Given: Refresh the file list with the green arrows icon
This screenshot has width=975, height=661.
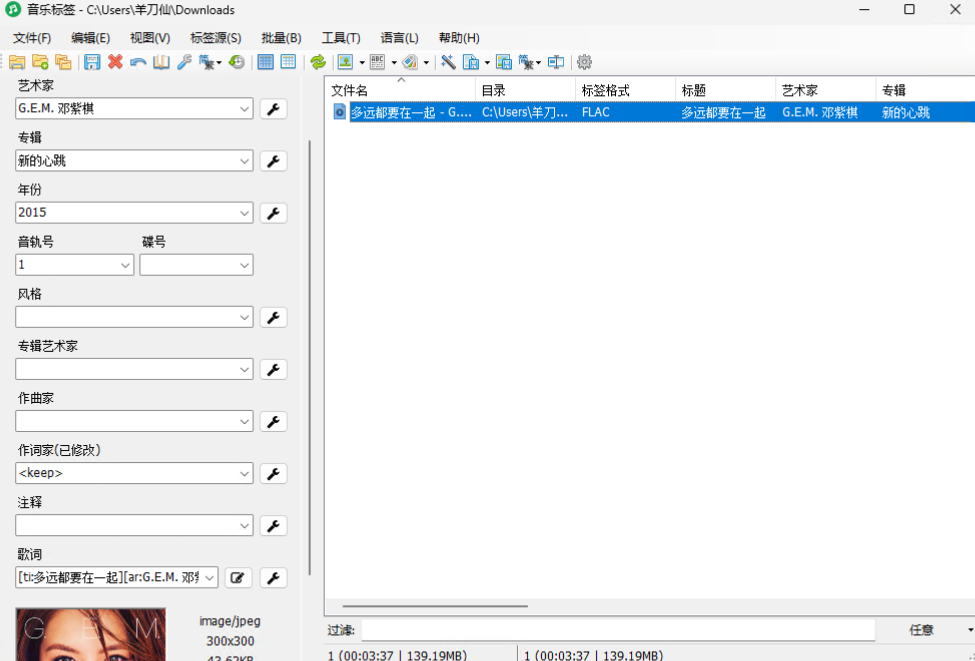Looking at the screenshot, I should pyautogui.click(x=318, y=61).
